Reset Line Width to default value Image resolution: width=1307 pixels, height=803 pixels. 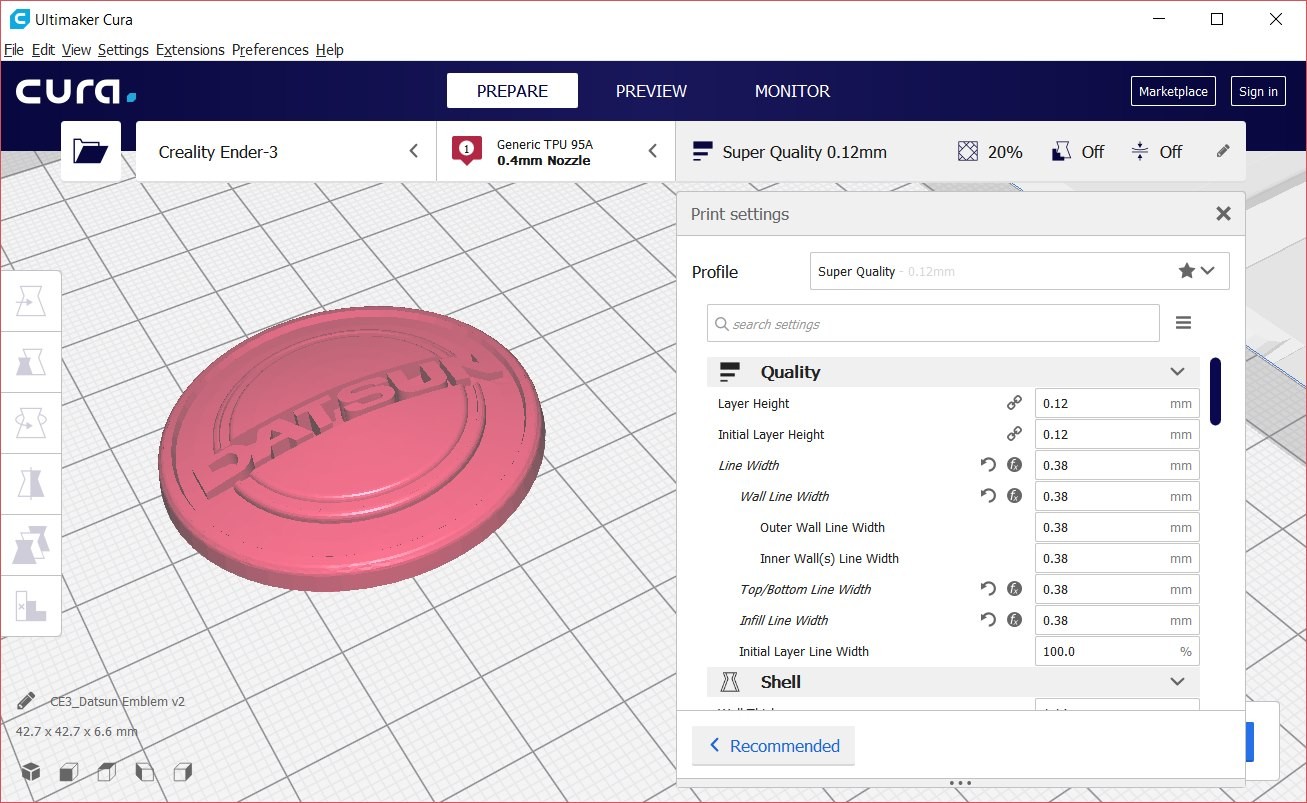click(988, 465)
